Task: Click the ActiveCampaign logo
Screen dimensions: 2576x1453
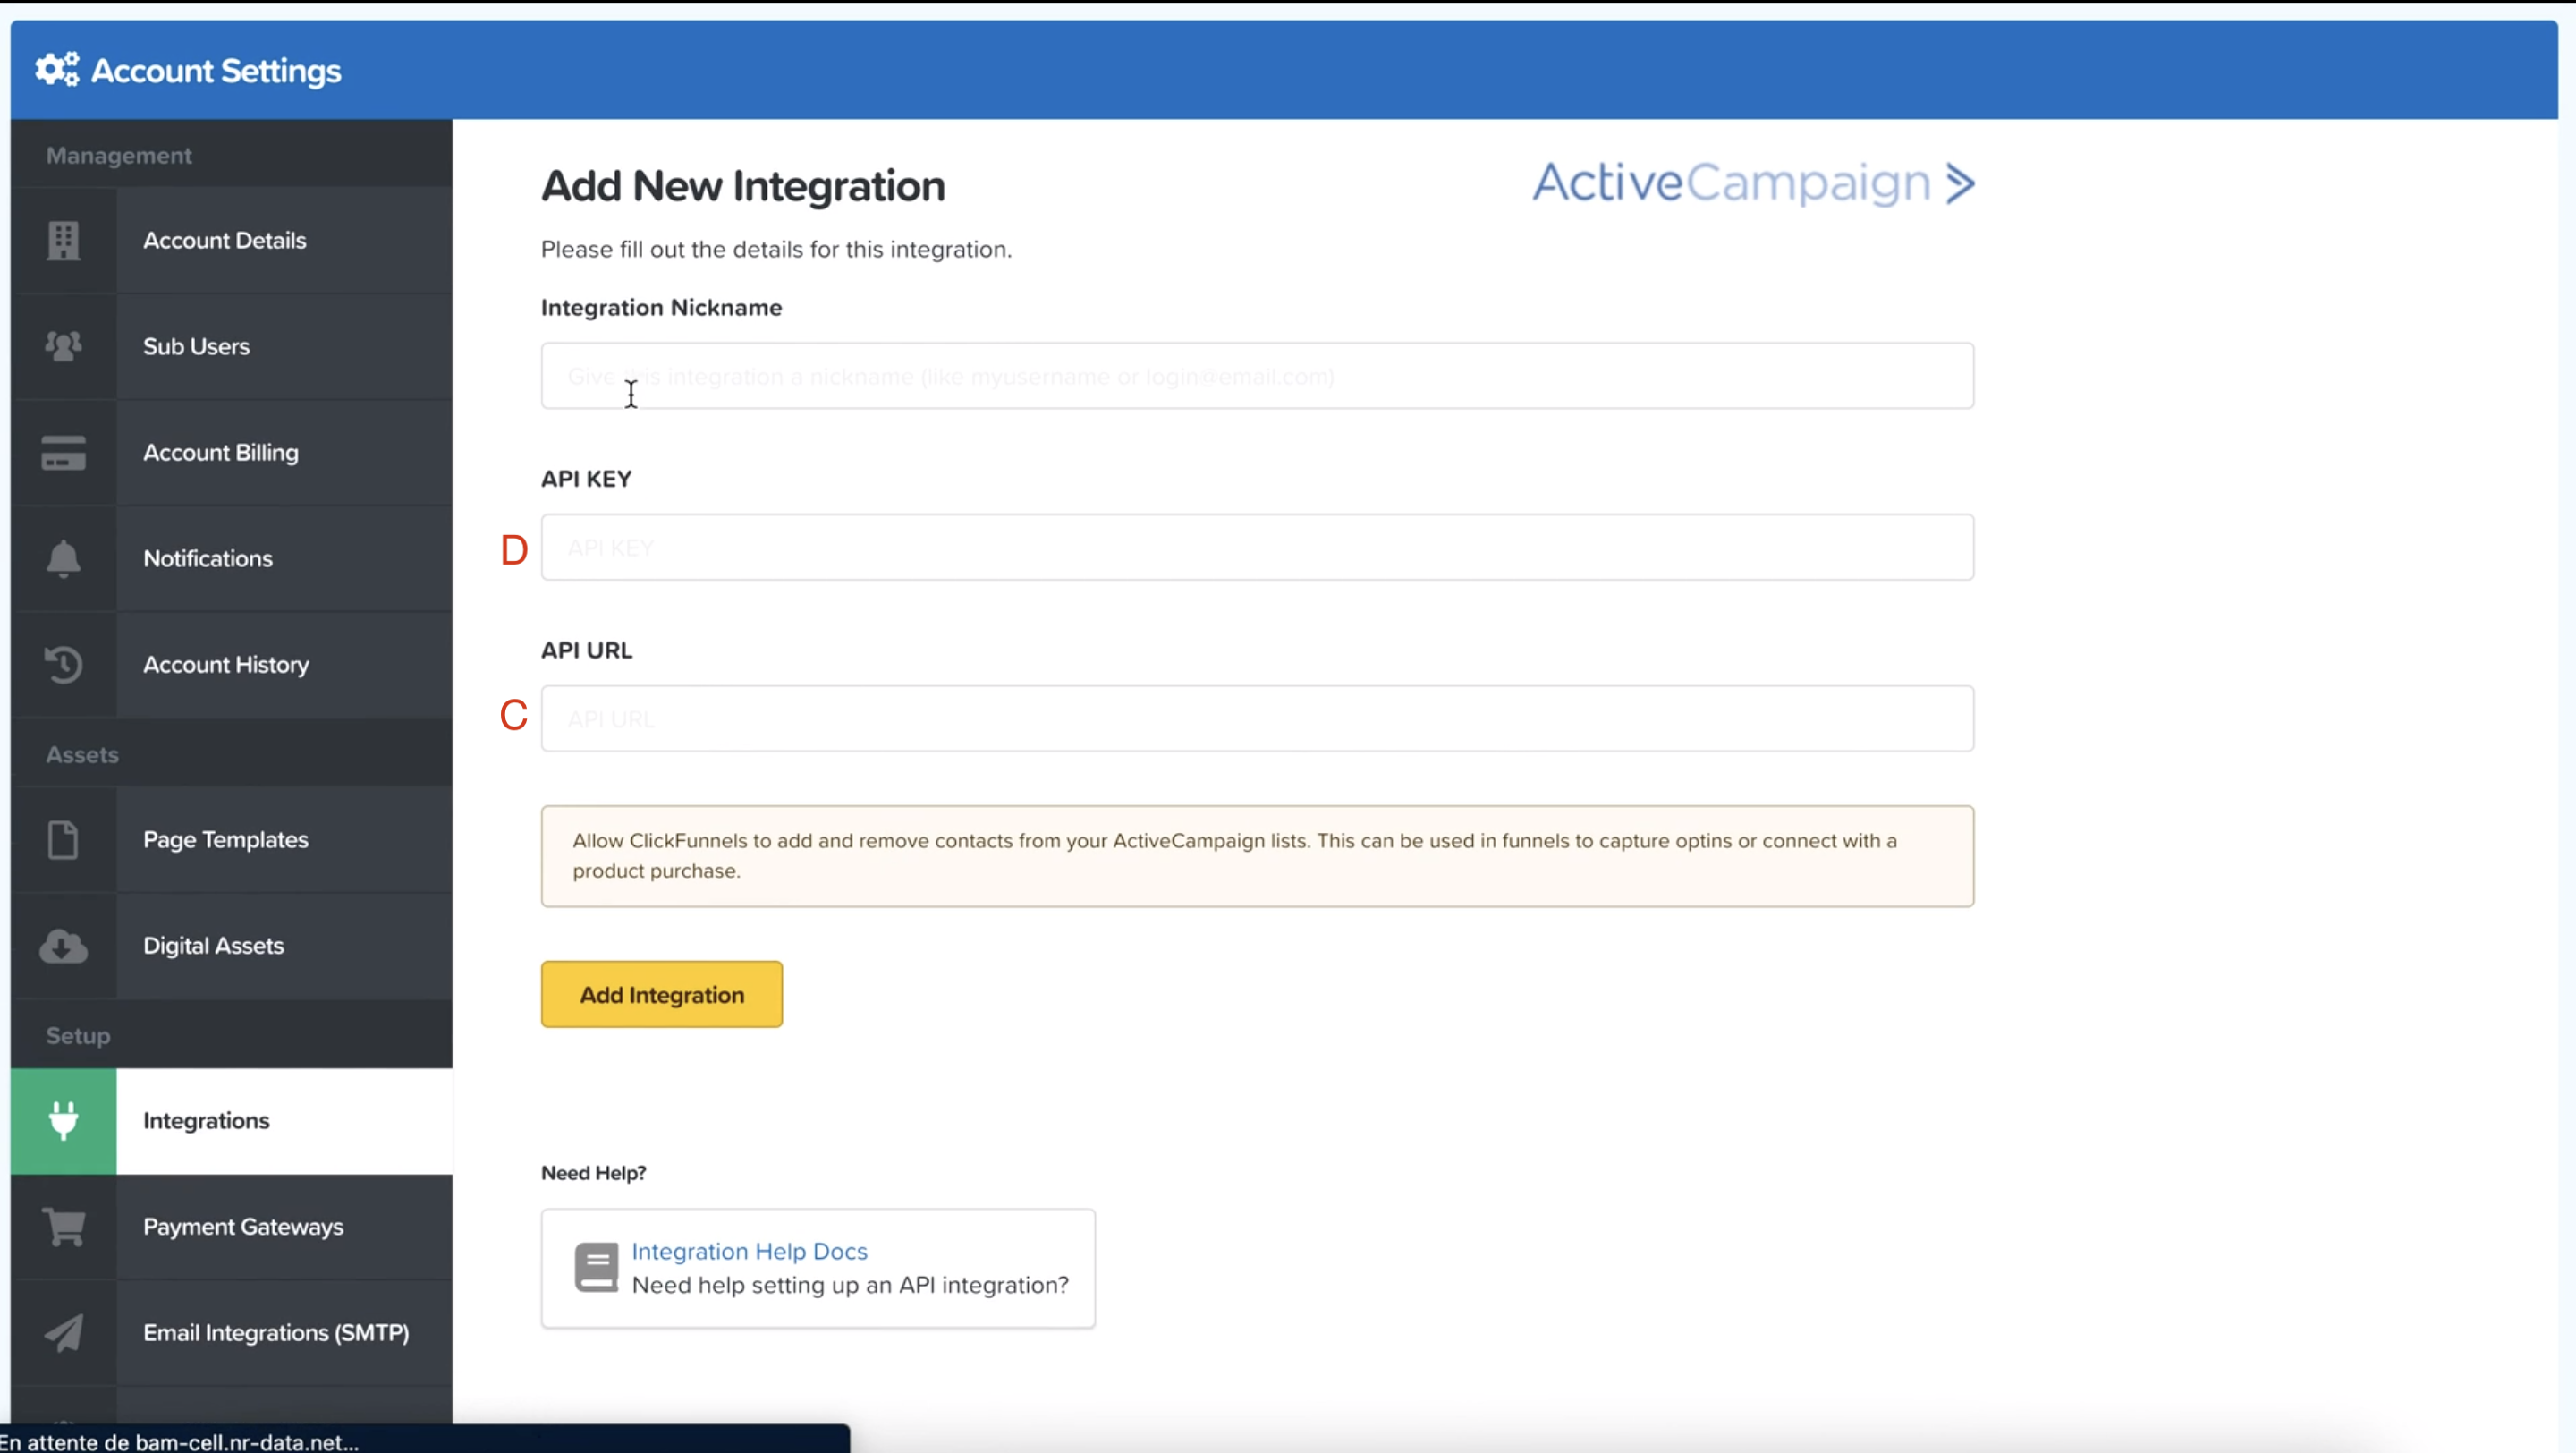Action: (1752, 183)
